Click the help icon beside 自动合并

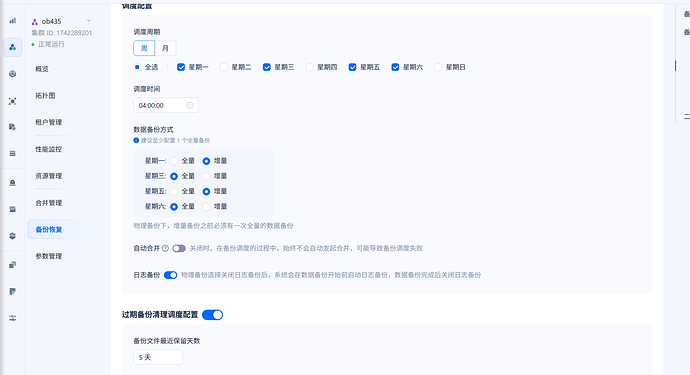[x=165, y=248]
